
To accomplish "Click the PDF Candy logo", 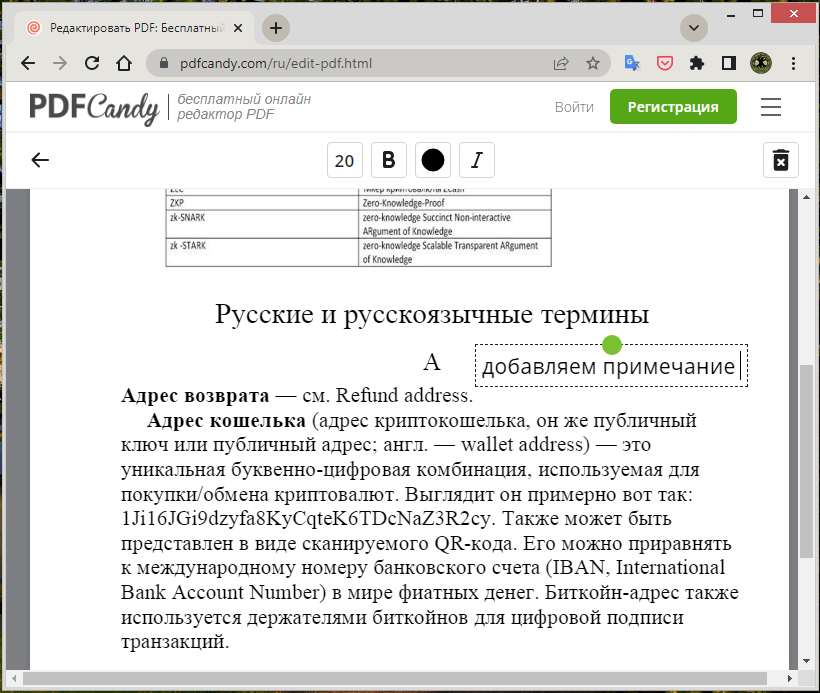I will point(94,107).
